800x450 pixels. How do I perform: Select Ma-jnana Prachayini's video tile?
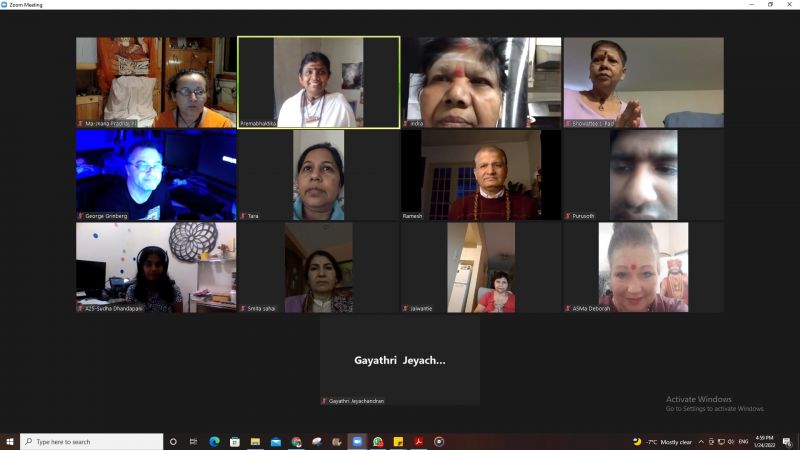pos(156,82)
